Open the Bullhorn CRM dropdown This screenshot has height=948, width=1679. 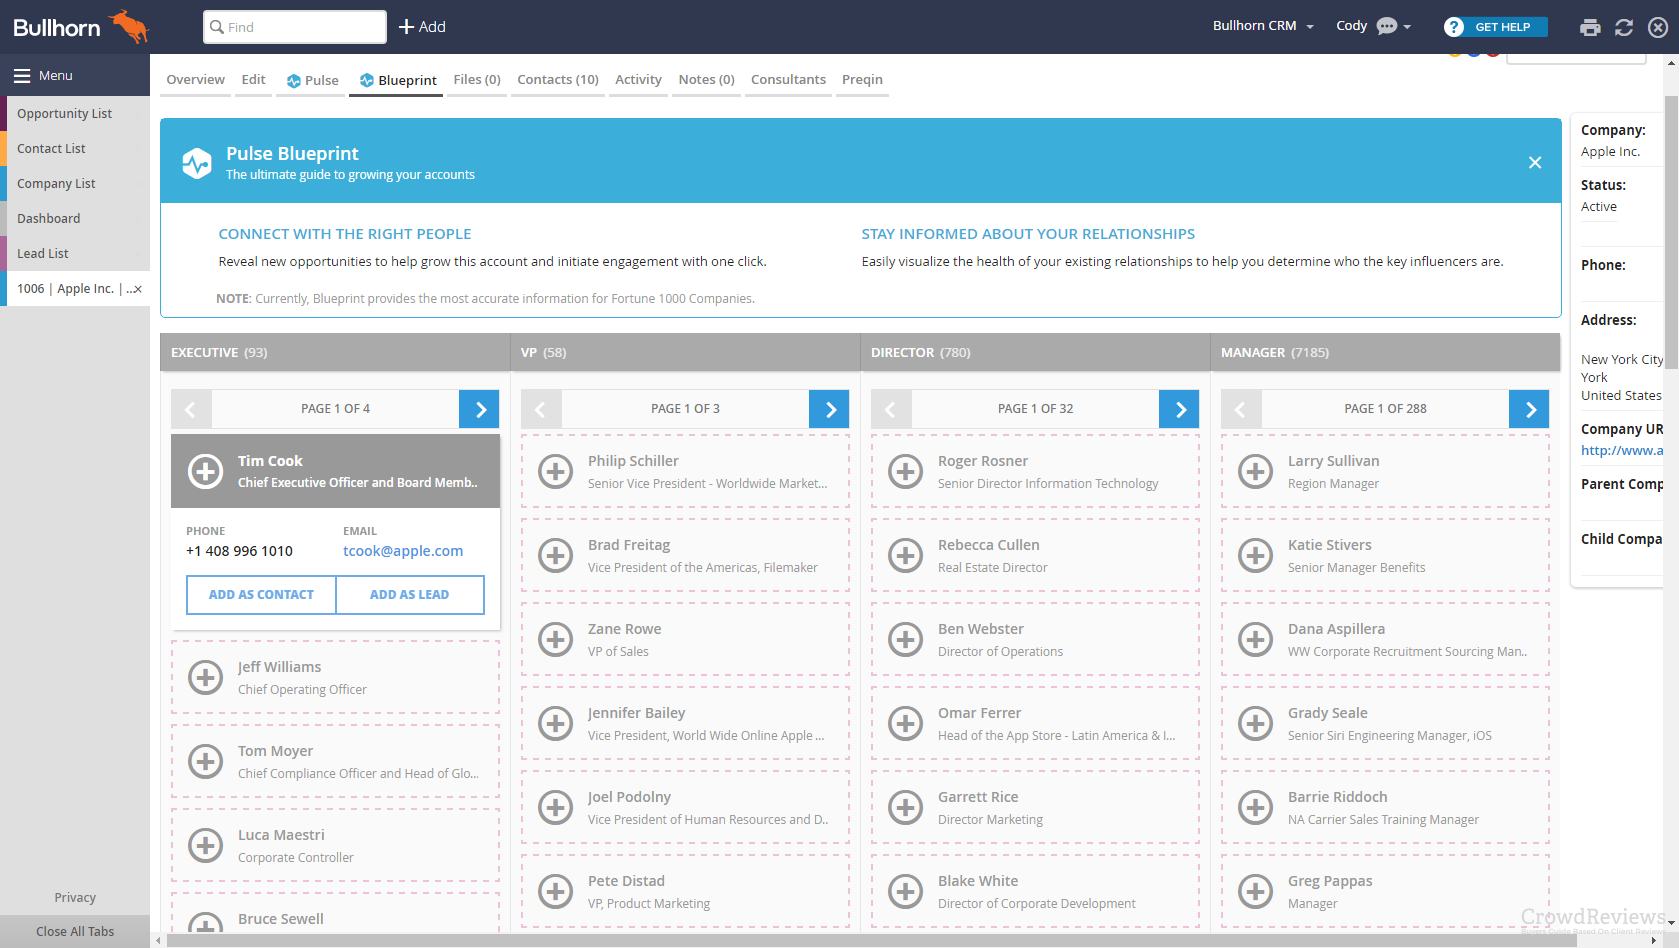click(1263, 26)
